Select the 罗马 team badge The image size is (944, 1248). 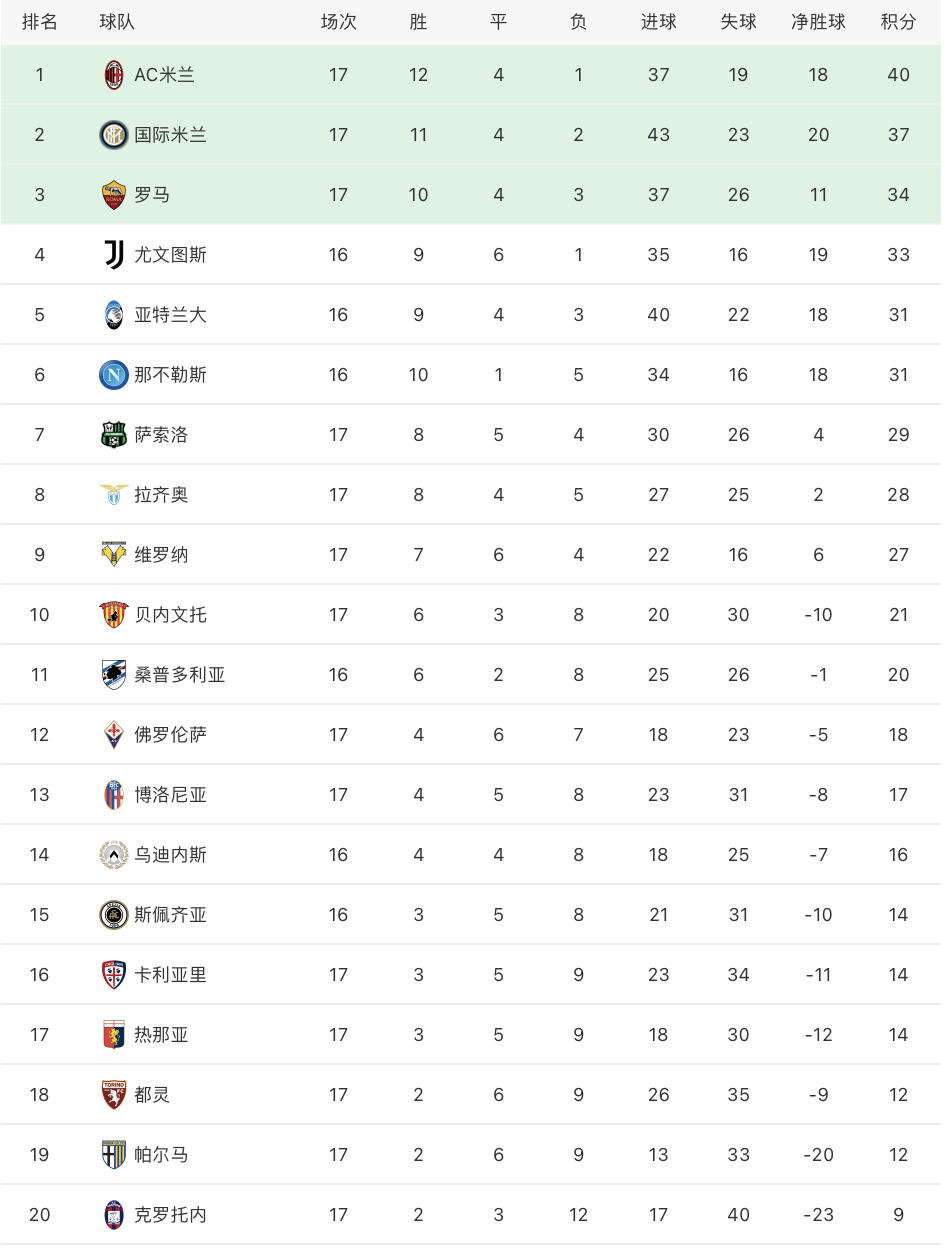click(x=114, y=195)
